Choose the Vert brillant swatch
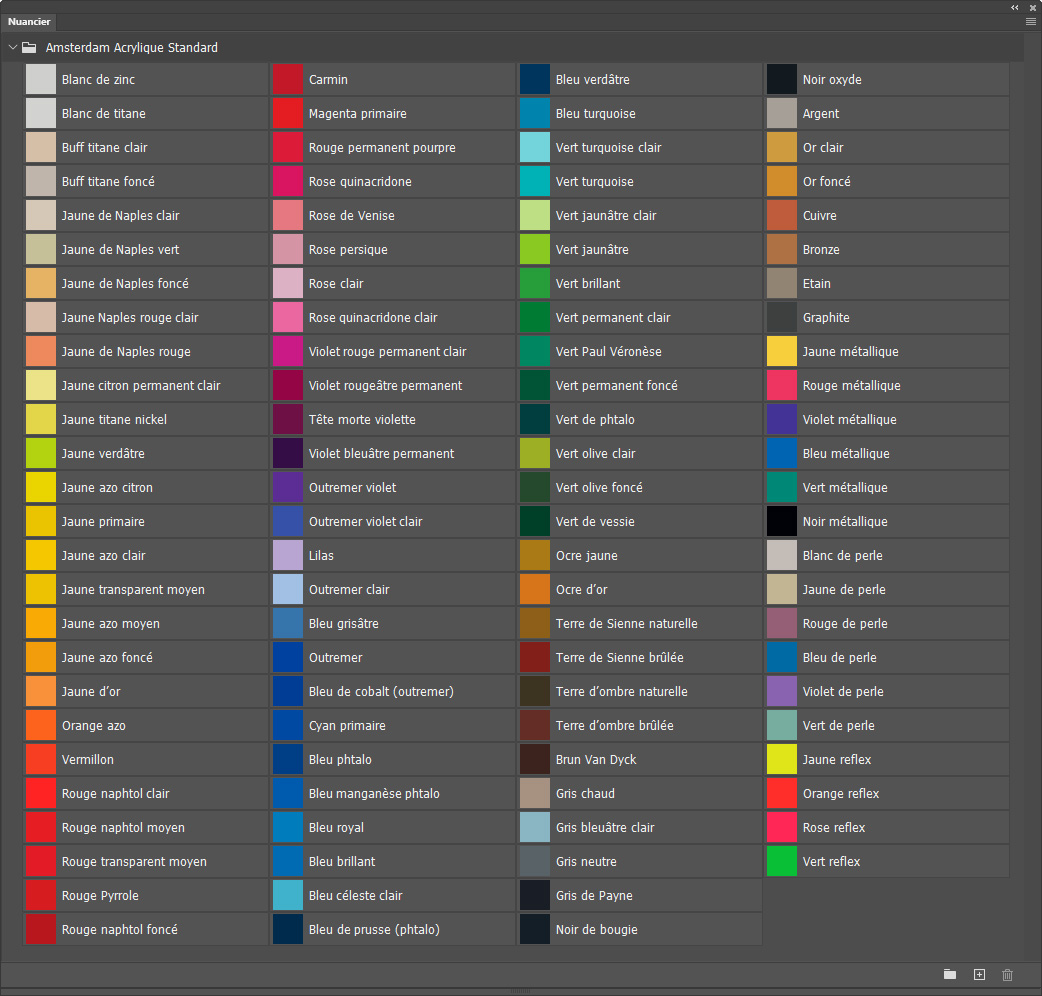 coord(535,284)
